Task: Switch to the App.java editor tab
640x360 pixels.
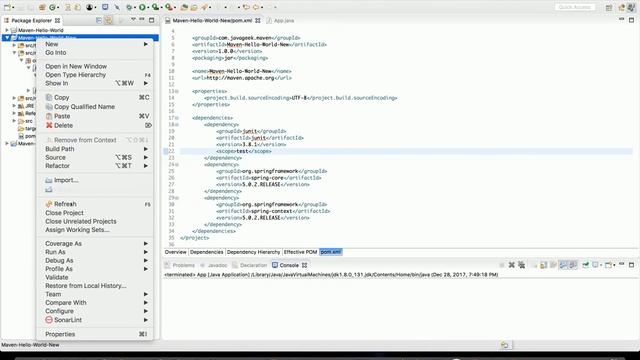Action: pyautogui.click(x=280, y=20)
